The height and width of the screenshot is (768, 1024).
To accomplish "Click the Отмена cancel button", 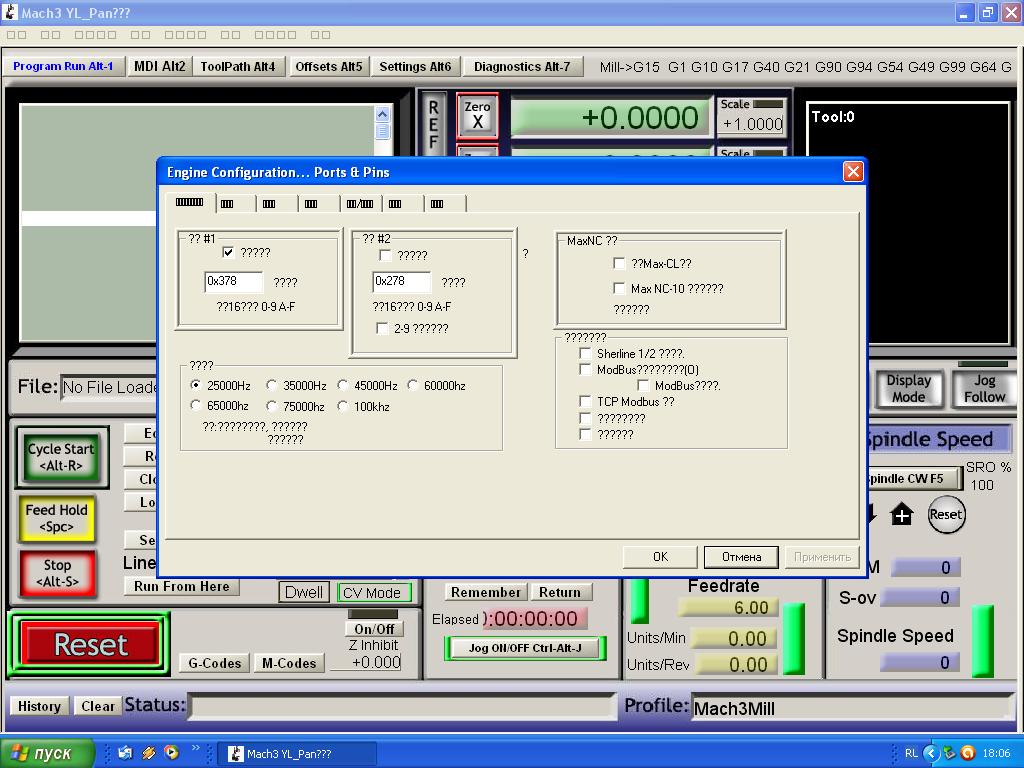I will click(741, 557).
